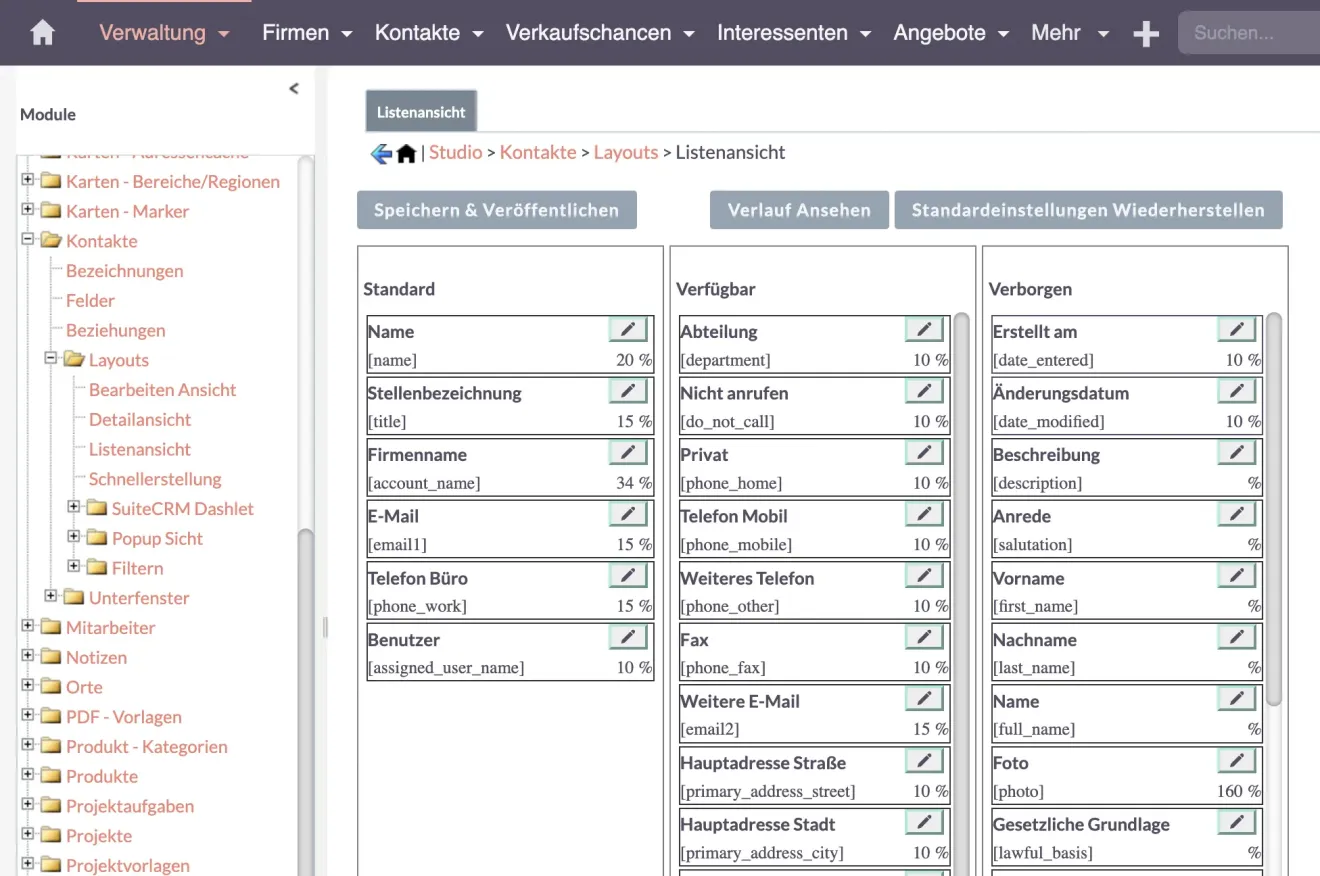
Task: Expand the Unterfenster tree node
Action: click(x=51, y=597)
